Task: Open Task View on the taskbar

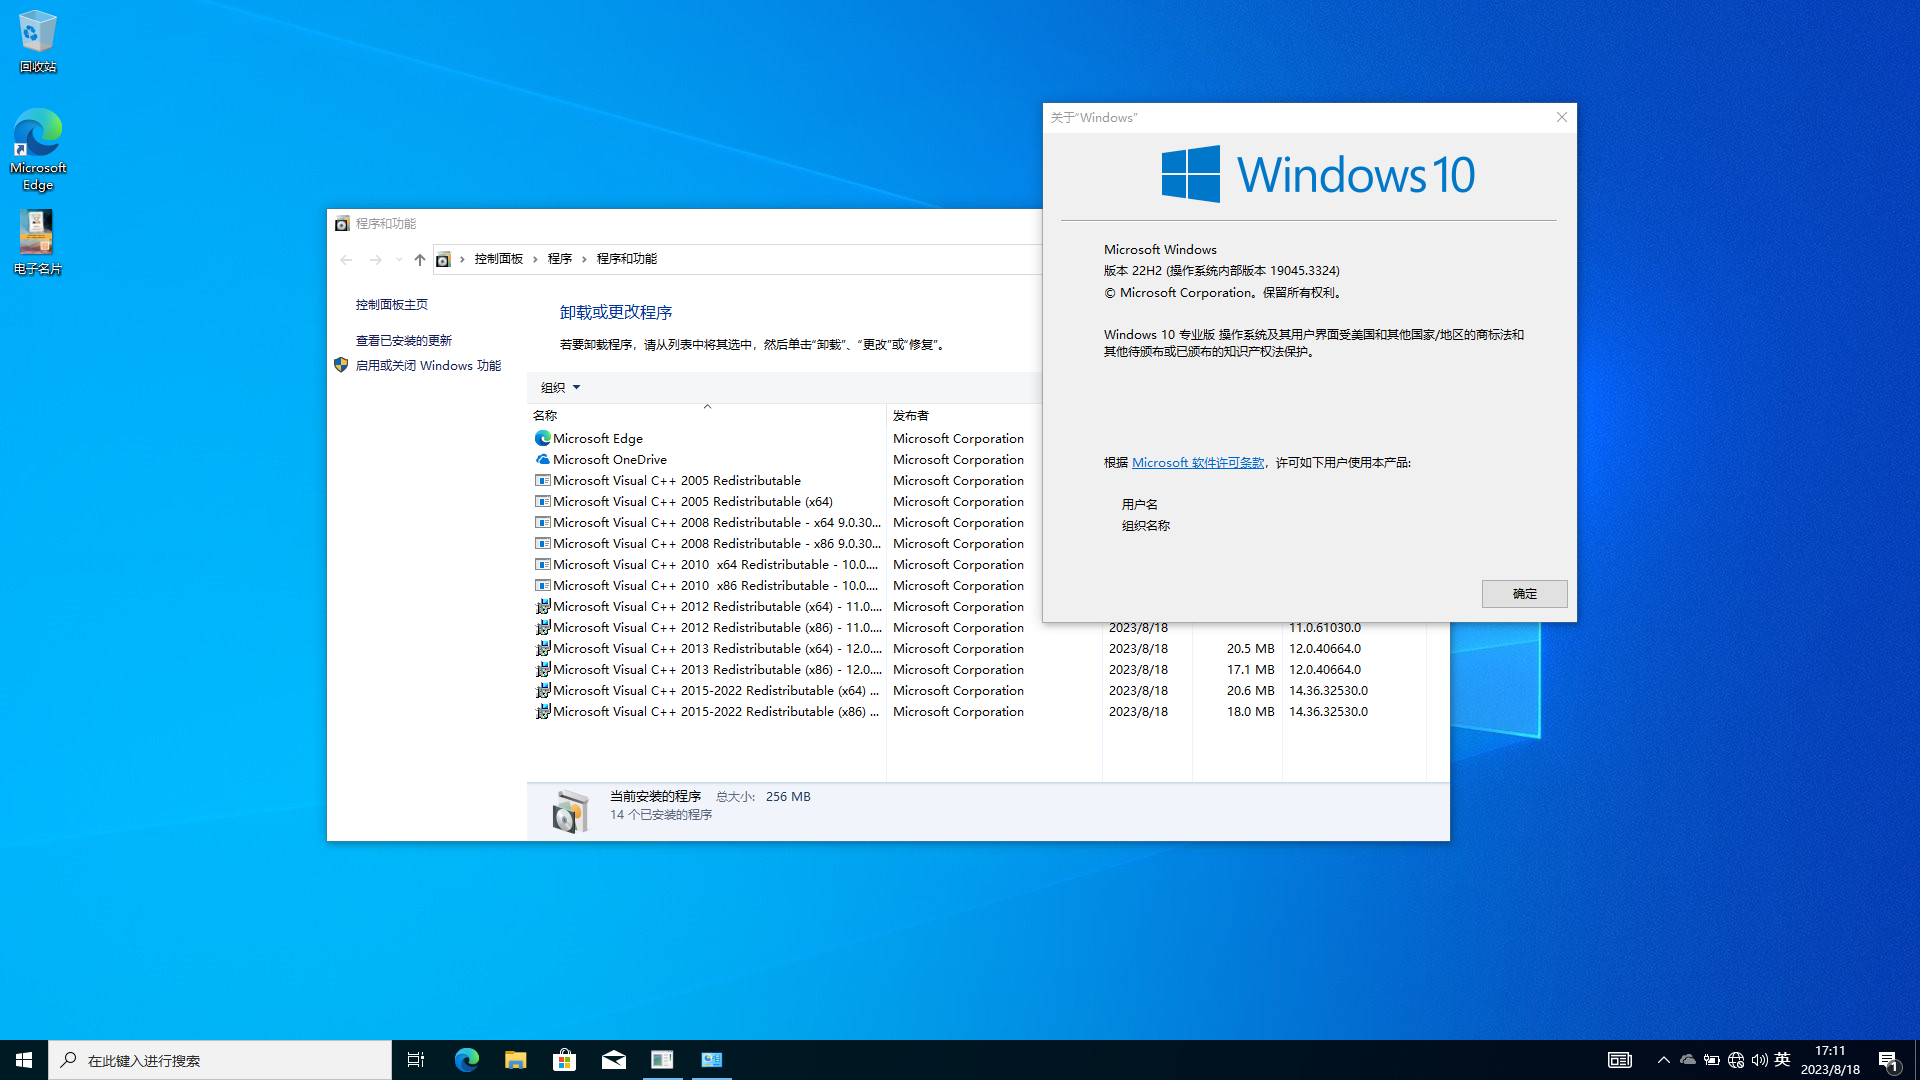Action: click(416, 1060)
